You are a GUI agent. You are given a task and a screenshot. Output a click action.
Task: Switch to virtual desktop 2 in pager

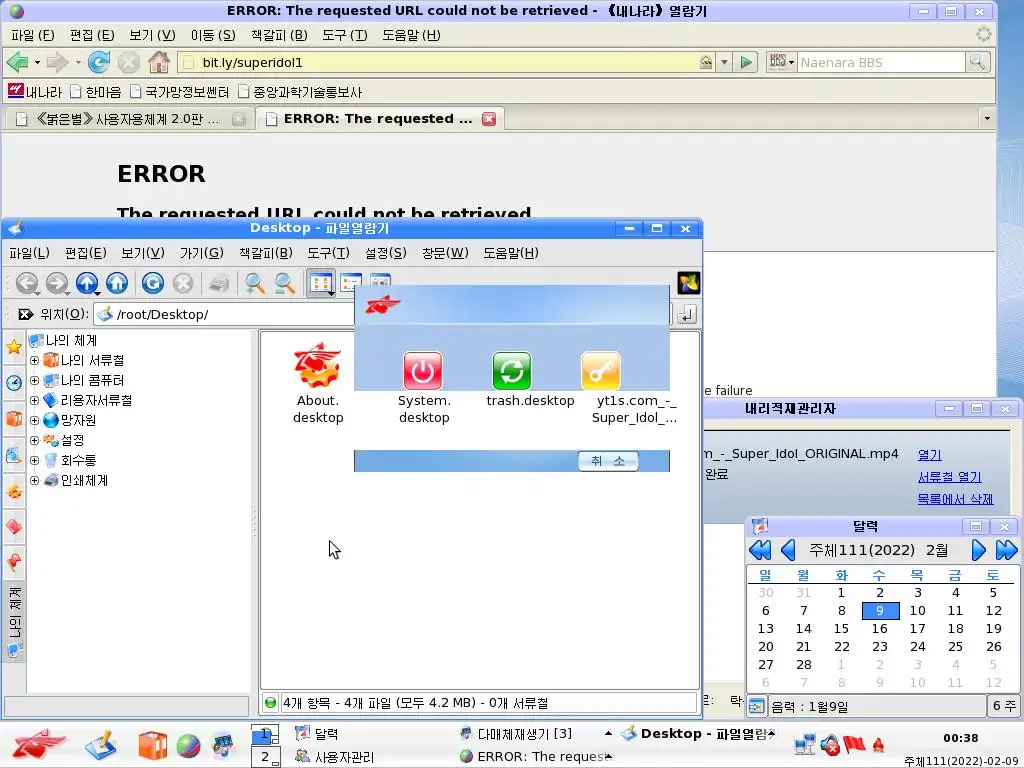266,757
